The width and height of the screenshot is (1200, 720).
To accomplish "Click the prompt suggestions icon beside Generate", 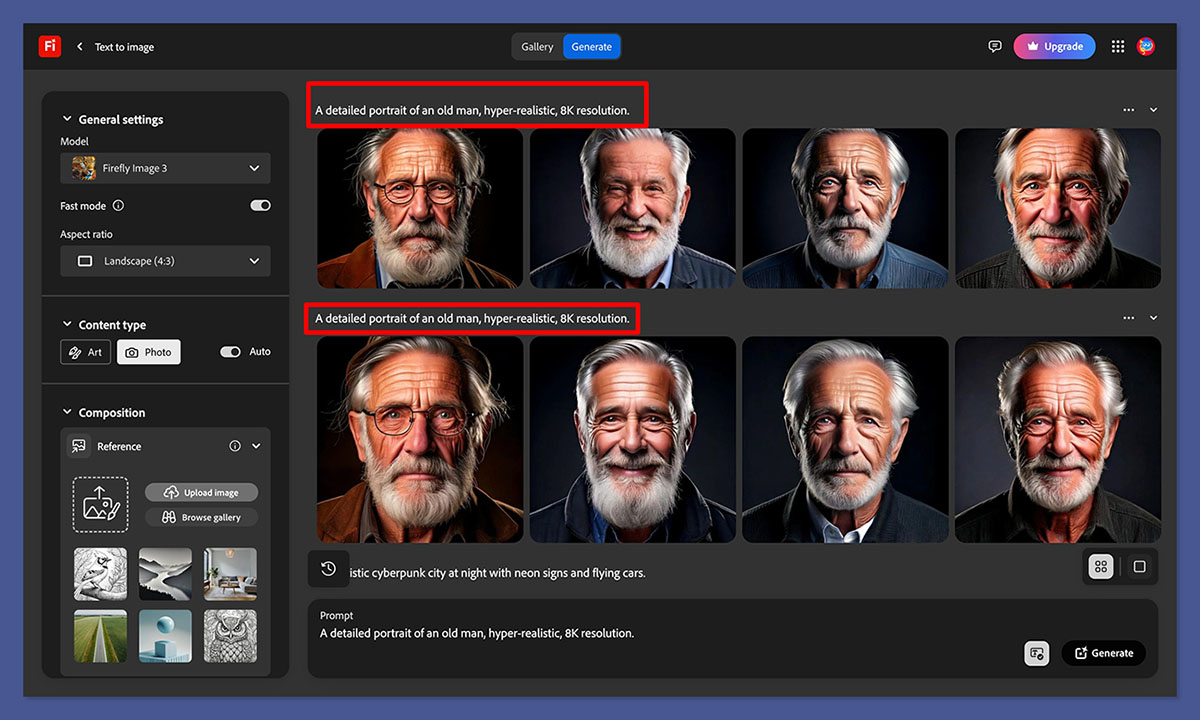I will [x=1037, y=653].
